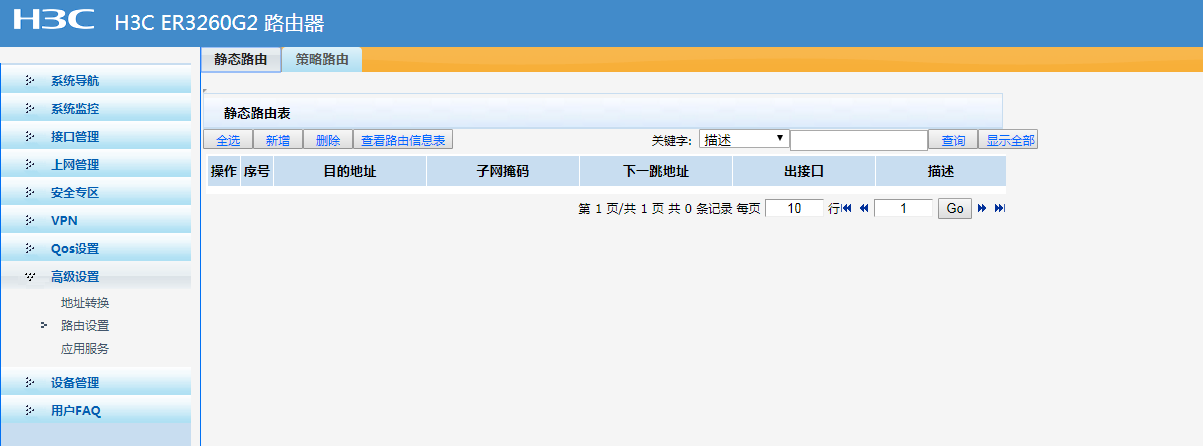This screenshot has height=446, width=1203.
Task: Click the 查询 search button
Action: point(953,140)
